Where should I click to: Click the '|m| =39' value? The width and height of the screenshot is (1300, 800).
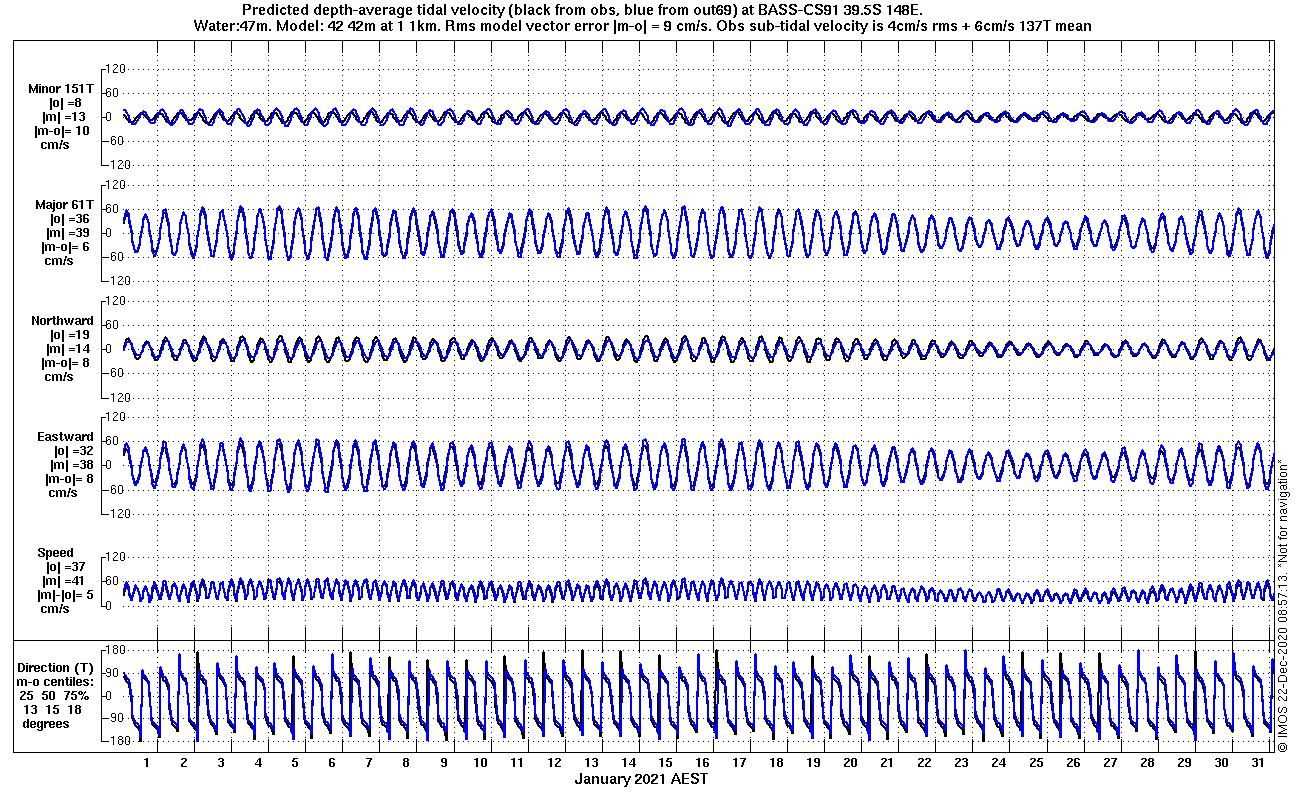tap(69, 233)
